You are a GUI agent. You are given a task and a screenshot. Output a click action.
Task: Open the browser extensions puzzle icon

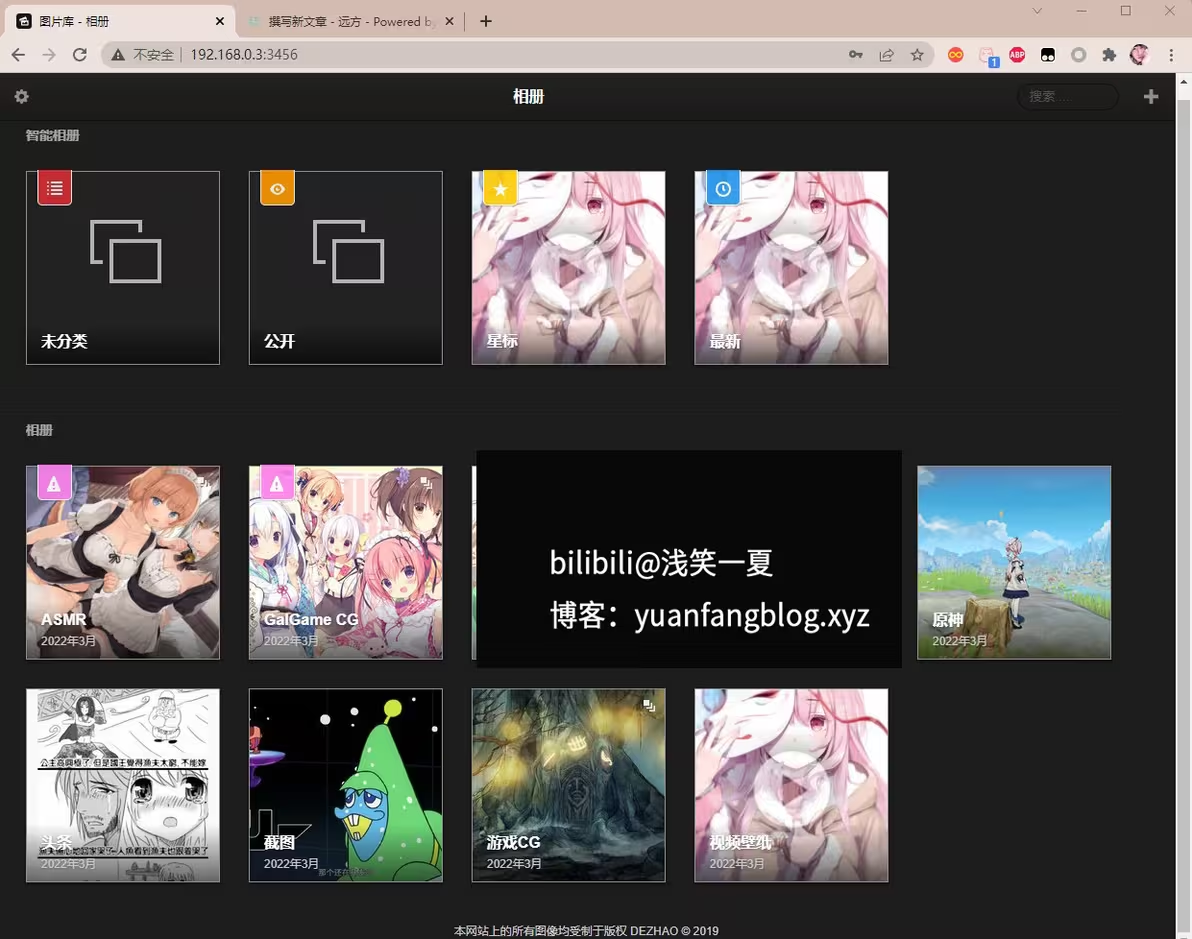1109,55
